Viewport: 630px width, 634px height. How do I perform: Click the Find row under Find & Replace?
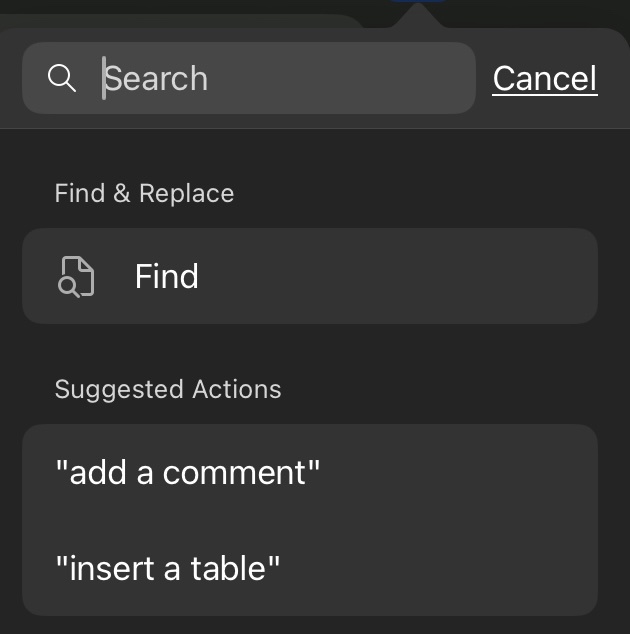[310, 276]
